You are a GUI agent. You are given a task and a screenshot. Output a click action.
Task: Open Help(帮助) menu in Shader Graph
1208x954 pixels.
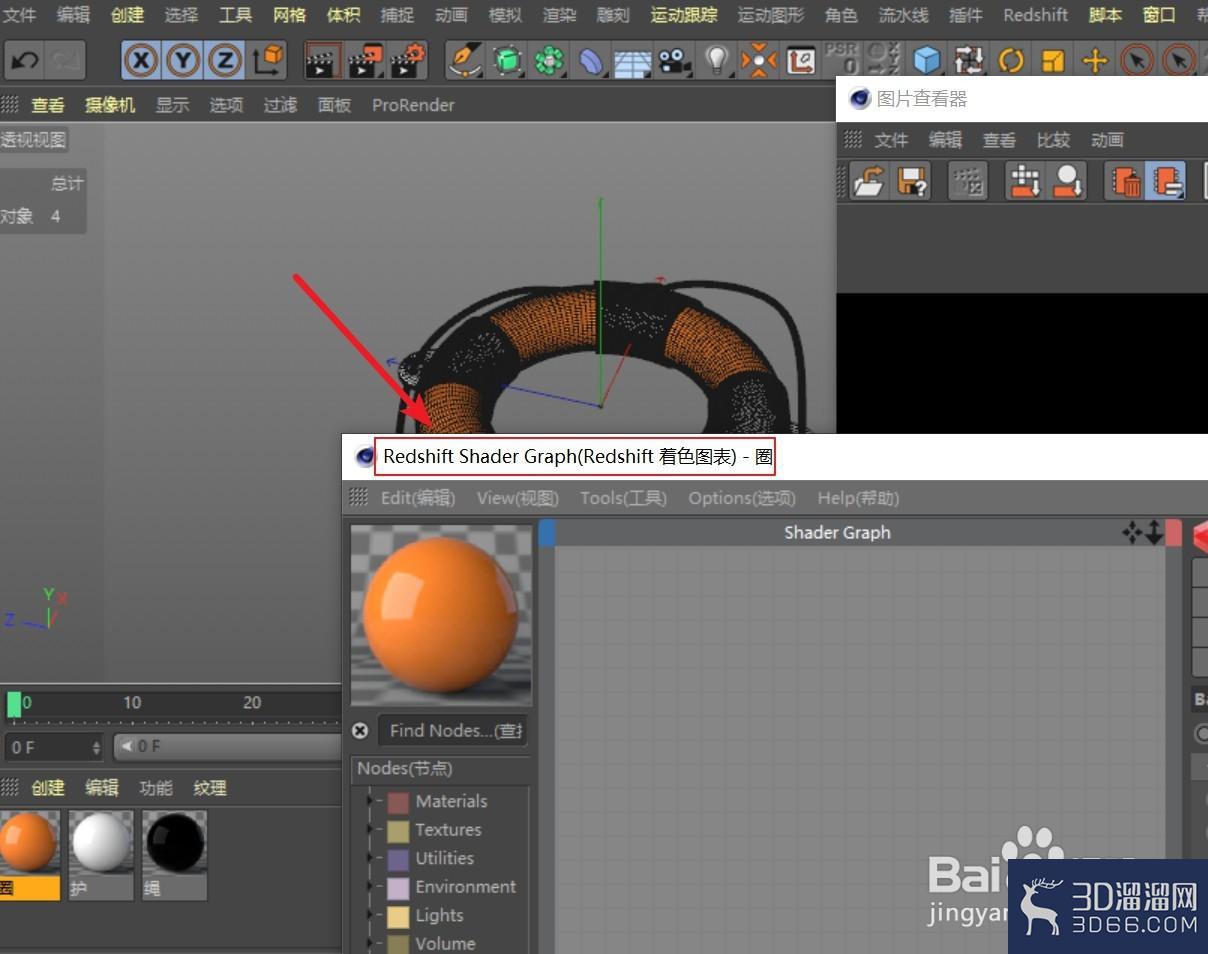tap(858, 498)
